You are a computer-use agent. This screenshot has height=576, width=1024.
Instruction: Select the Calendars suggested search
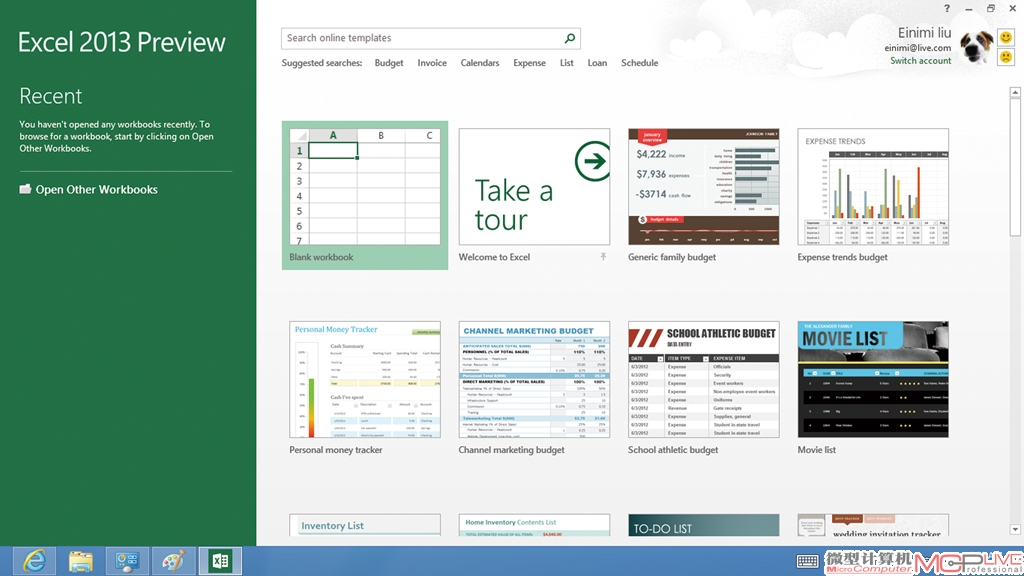(x=479, y=63)
